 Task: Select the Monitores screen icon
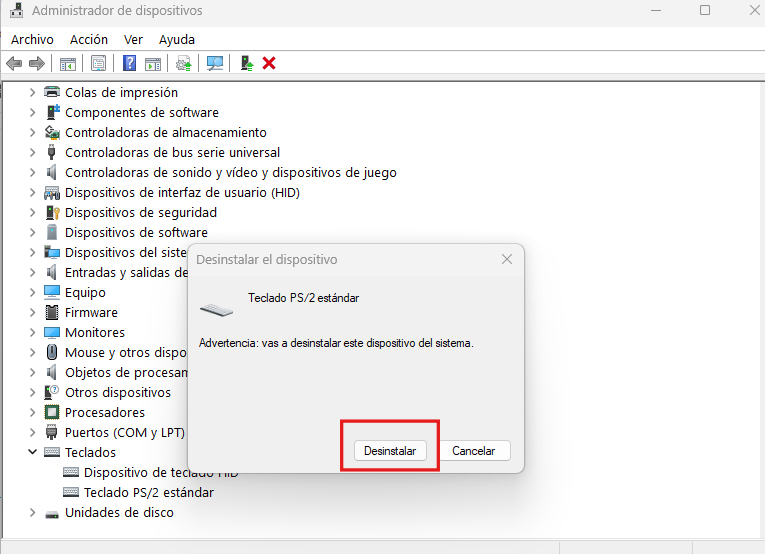tap(52, 332)
